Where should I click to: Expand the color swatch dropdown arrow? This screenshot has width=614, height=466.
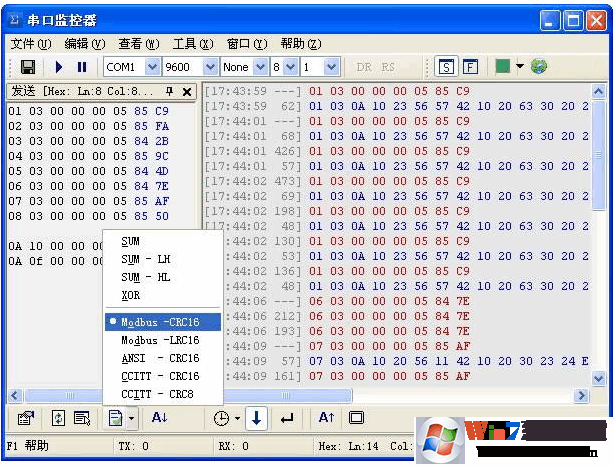(x=520, y=66)
